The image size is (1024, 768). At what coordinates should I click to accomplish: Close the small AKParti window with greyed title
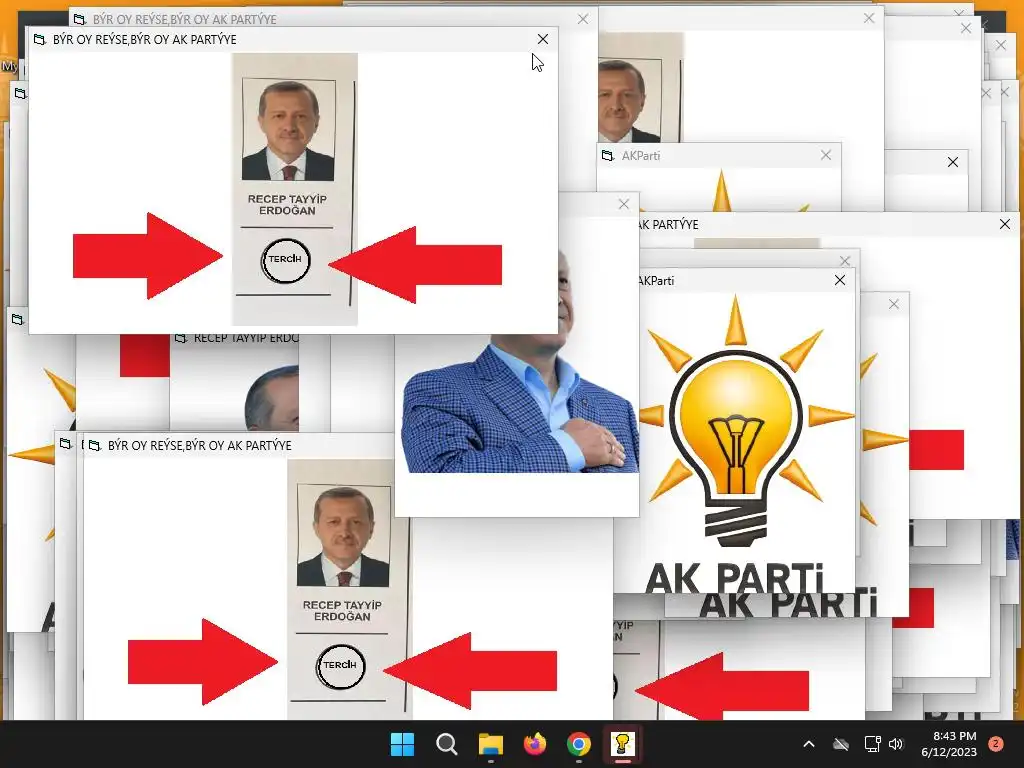826,155
